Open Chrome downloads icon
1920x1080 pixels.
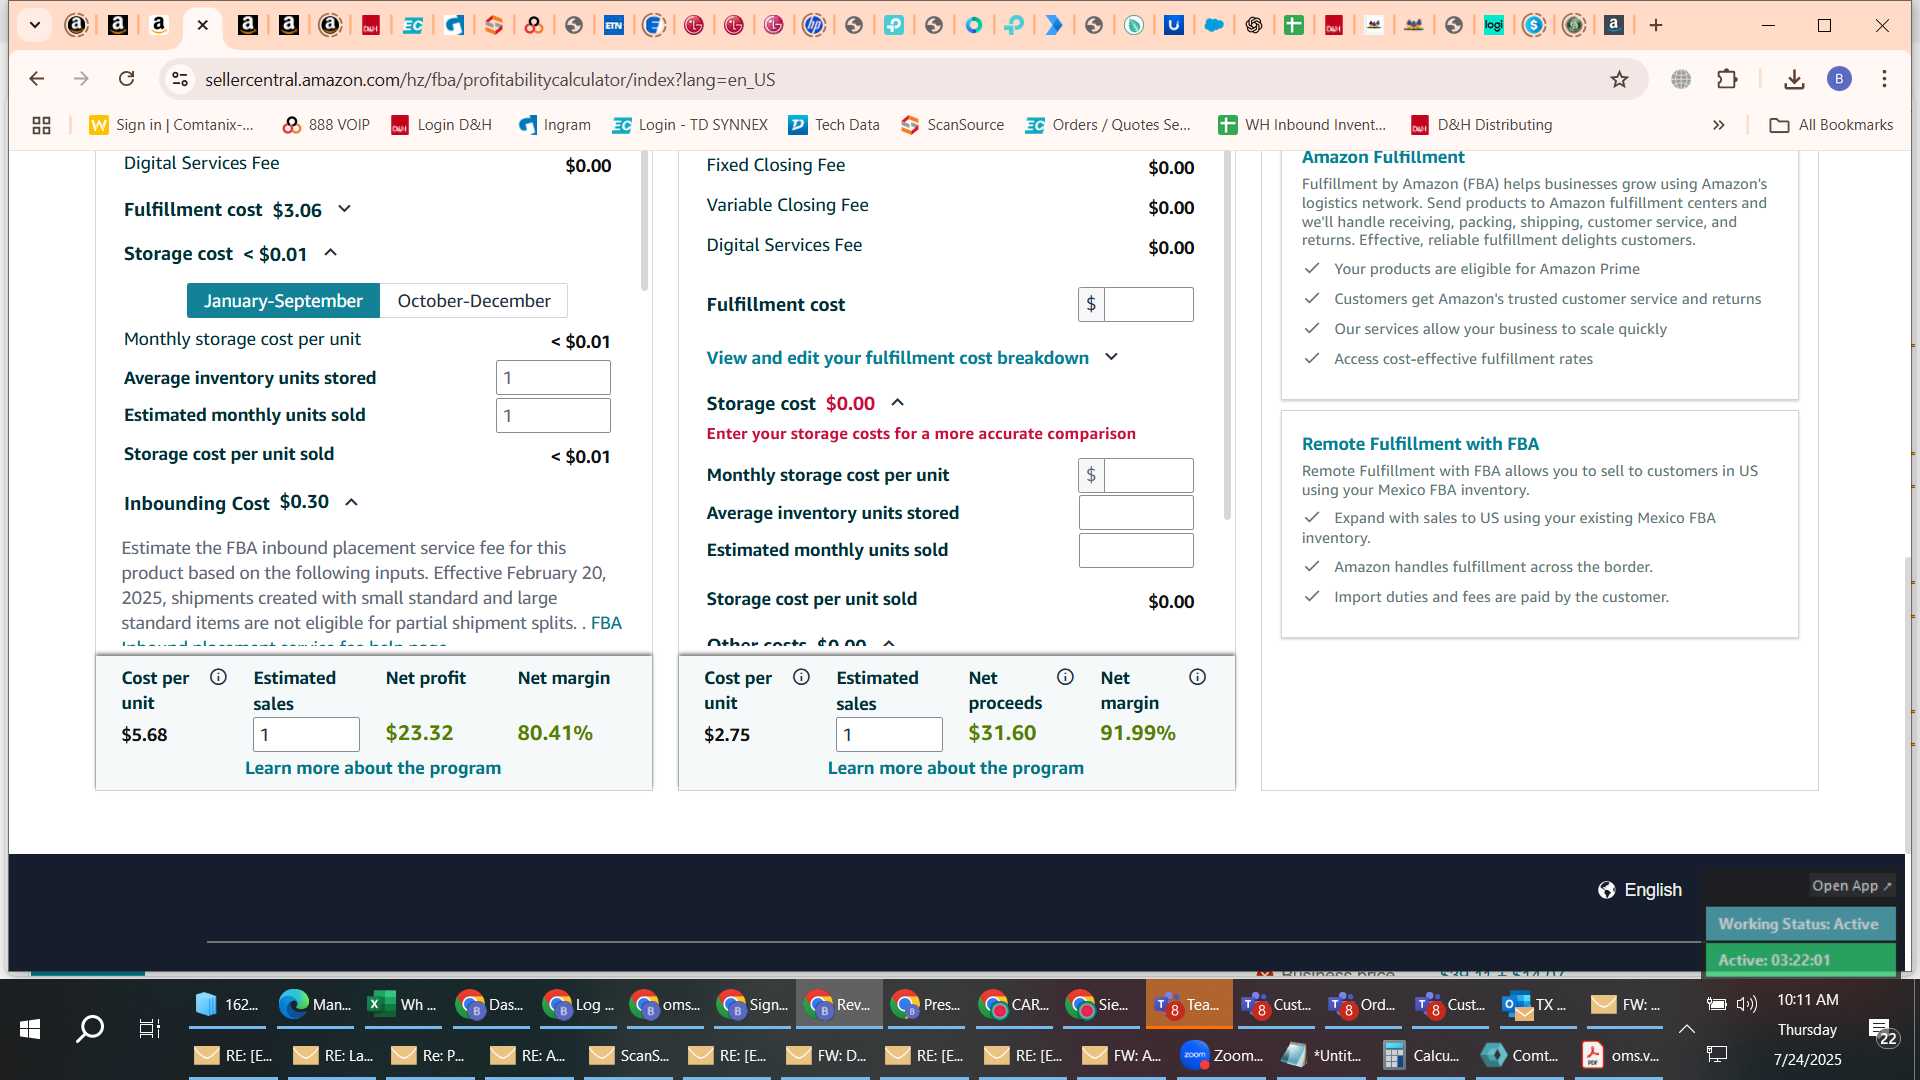(1794, 79)
